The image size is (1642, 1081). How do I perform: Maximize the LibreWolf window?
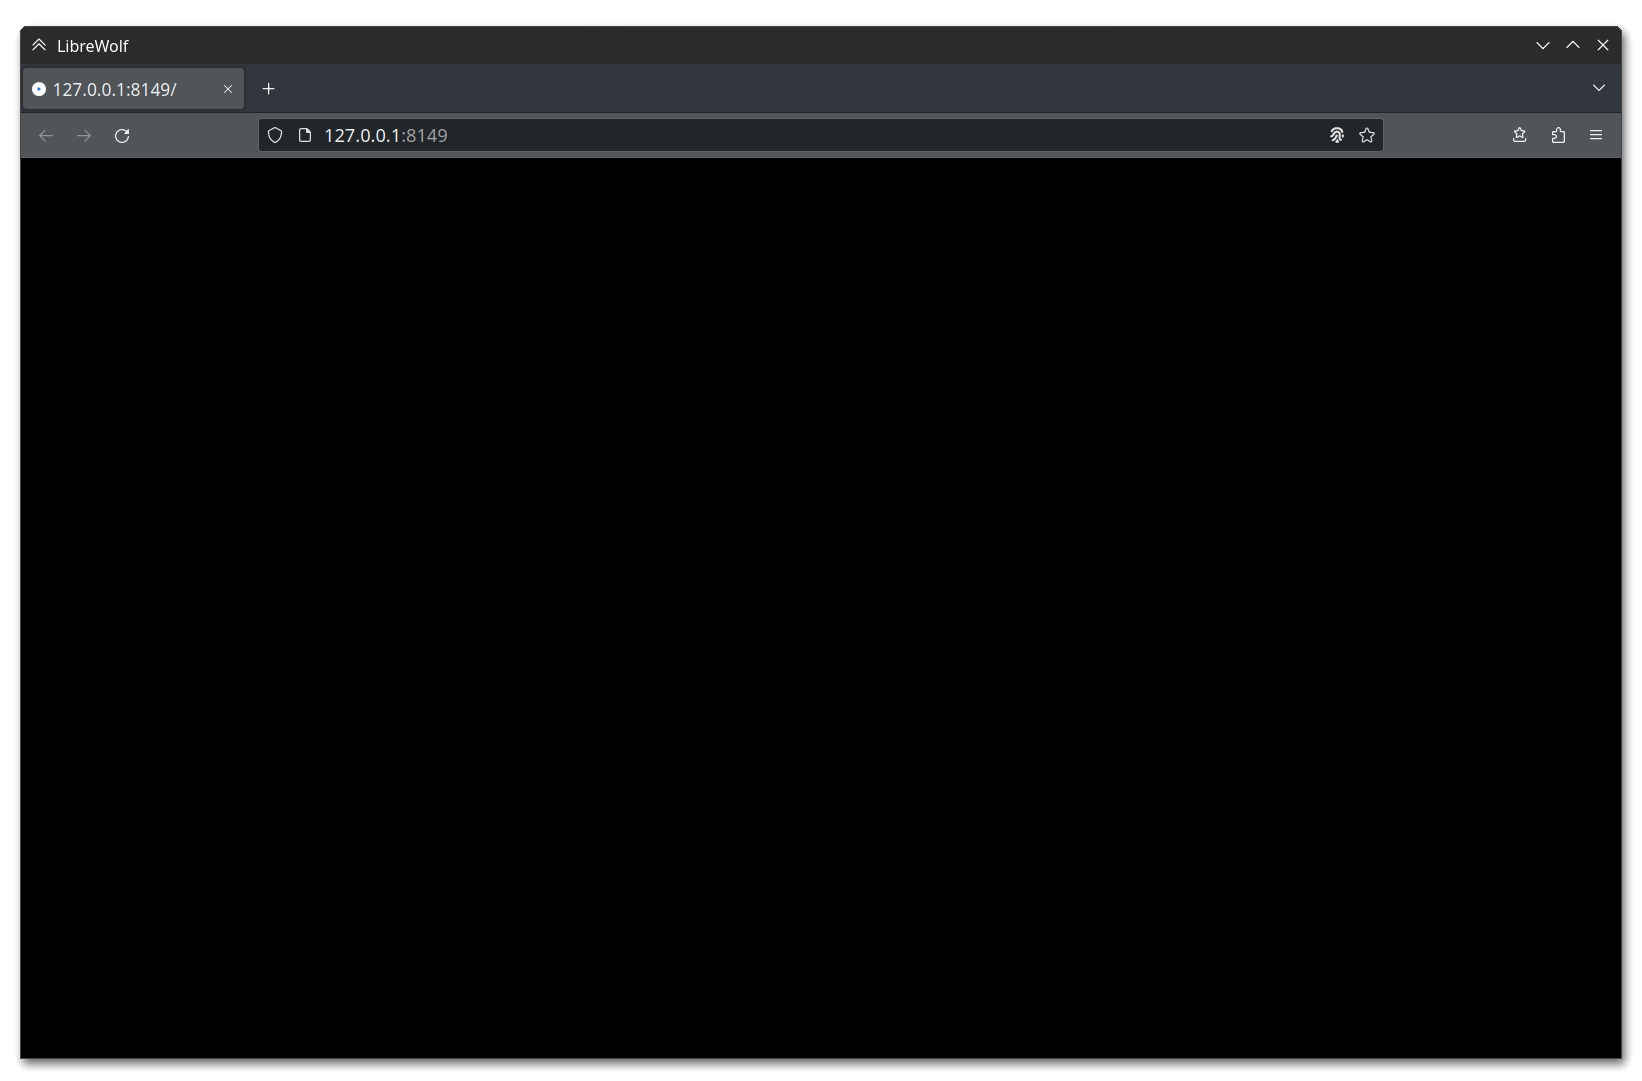(x=1573, y=45)
